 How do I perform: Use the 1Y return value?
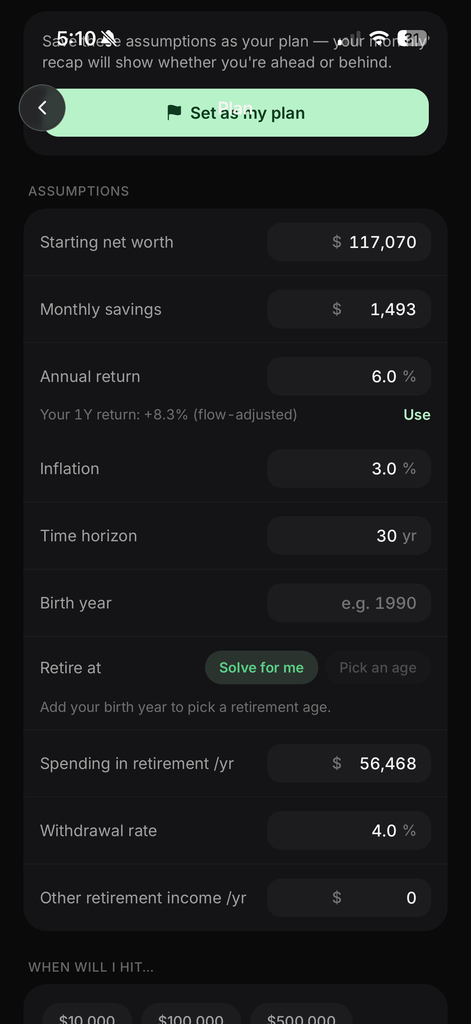(x=417, y=415)
